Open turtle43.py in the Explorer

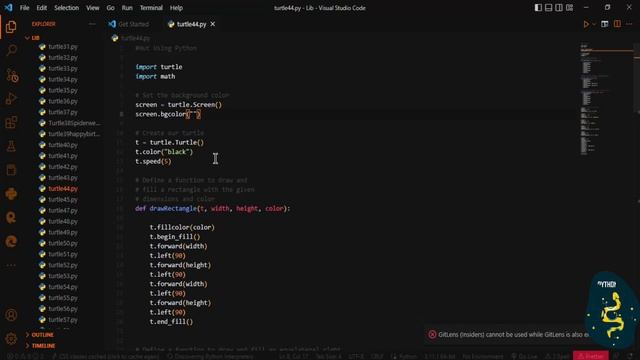[63, 178]
